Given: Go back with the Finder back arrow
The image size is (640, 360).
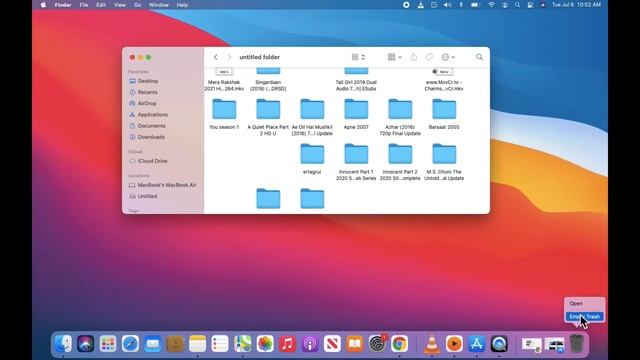Looking at the screenshot, I should [216, 57].
